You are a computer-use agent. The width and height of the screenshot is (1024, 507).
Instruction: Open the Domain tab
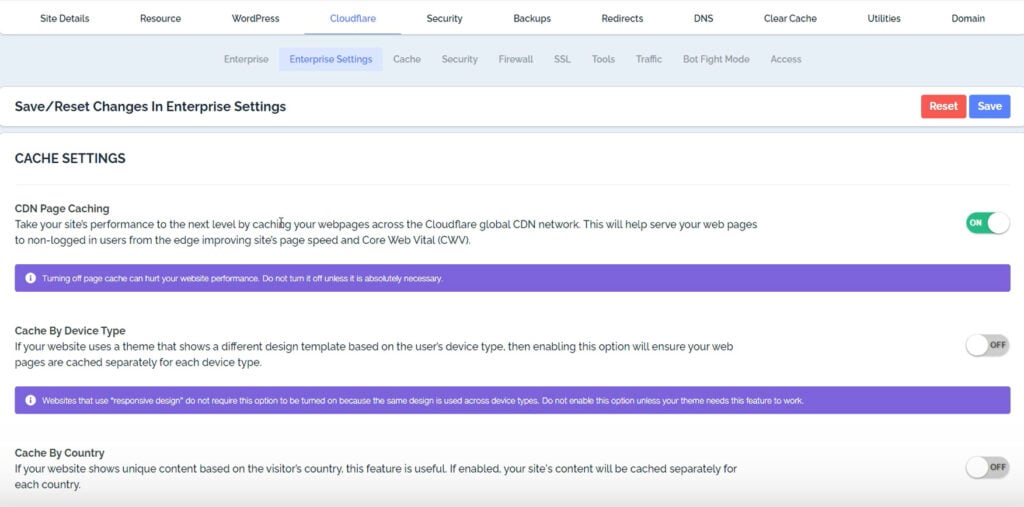[x=968, y=18]
